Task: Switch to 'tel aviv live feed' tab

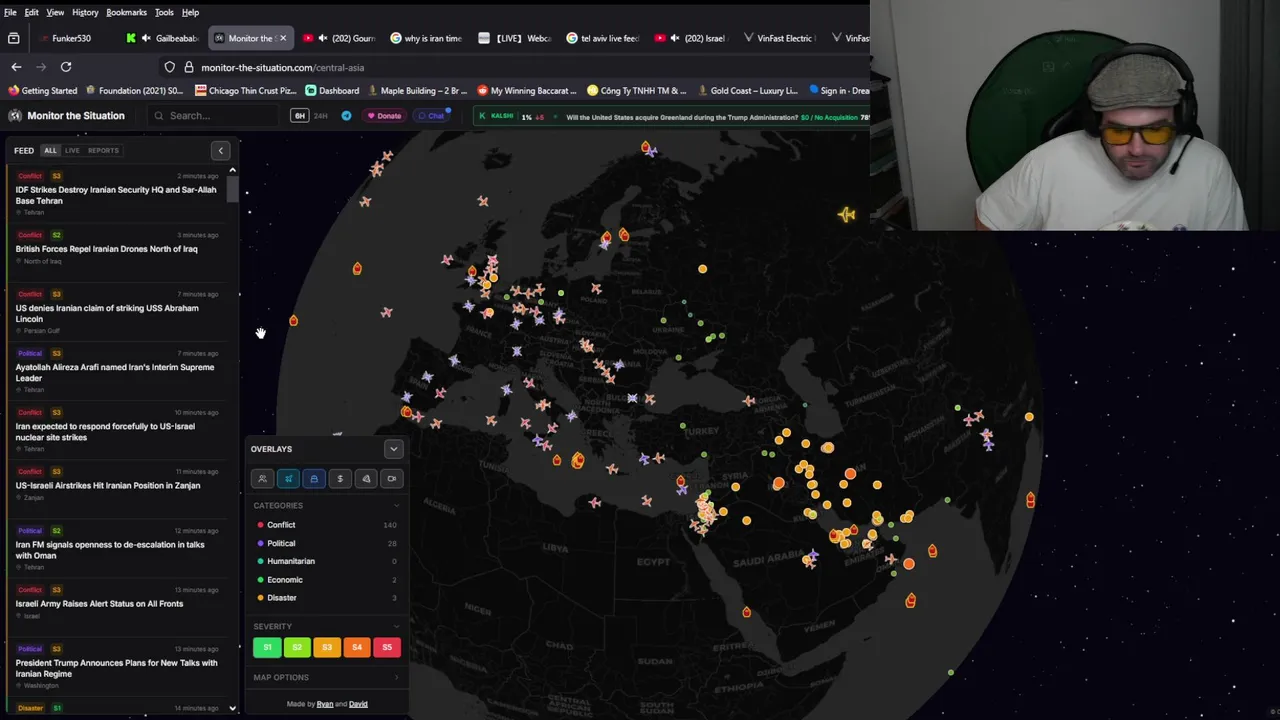Action: pyautogui.click(x=603, y=38)
